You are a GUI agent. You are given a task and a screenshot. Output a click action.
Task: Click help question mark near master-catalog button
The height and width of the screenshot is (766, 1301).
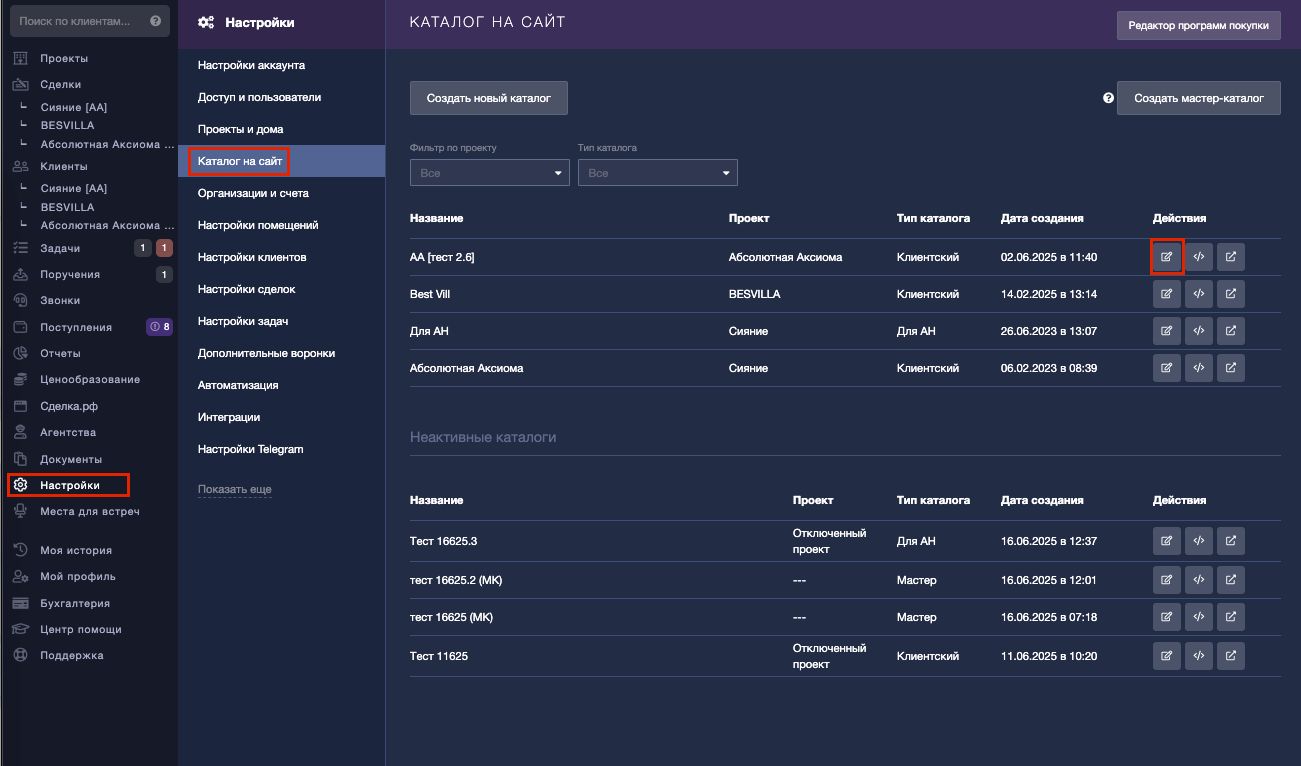(1108, 98)
